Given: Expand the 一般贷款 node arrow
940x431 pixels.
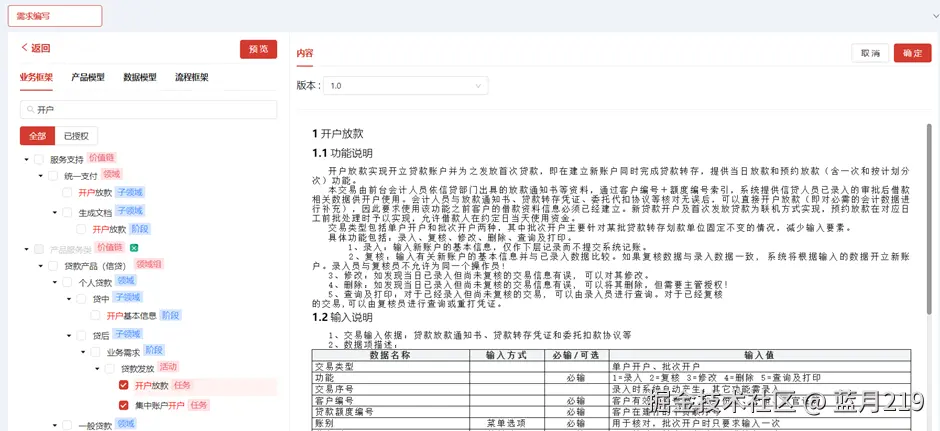Looking at the screenshot, I should (x=55, y=425).
